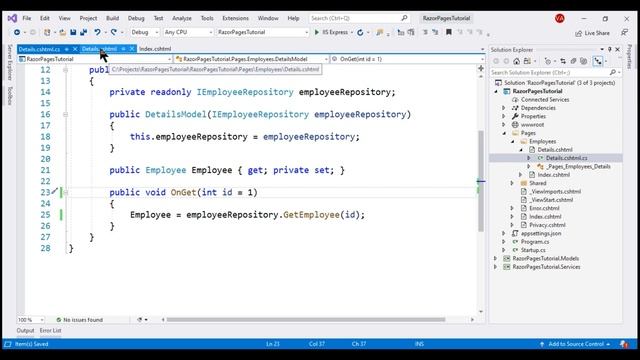This screenshot has width=640, height=360.
Task: Toggle Preview Selected Items in Solution Explorer
Action: pyautogui.click(x=598, y=61)
